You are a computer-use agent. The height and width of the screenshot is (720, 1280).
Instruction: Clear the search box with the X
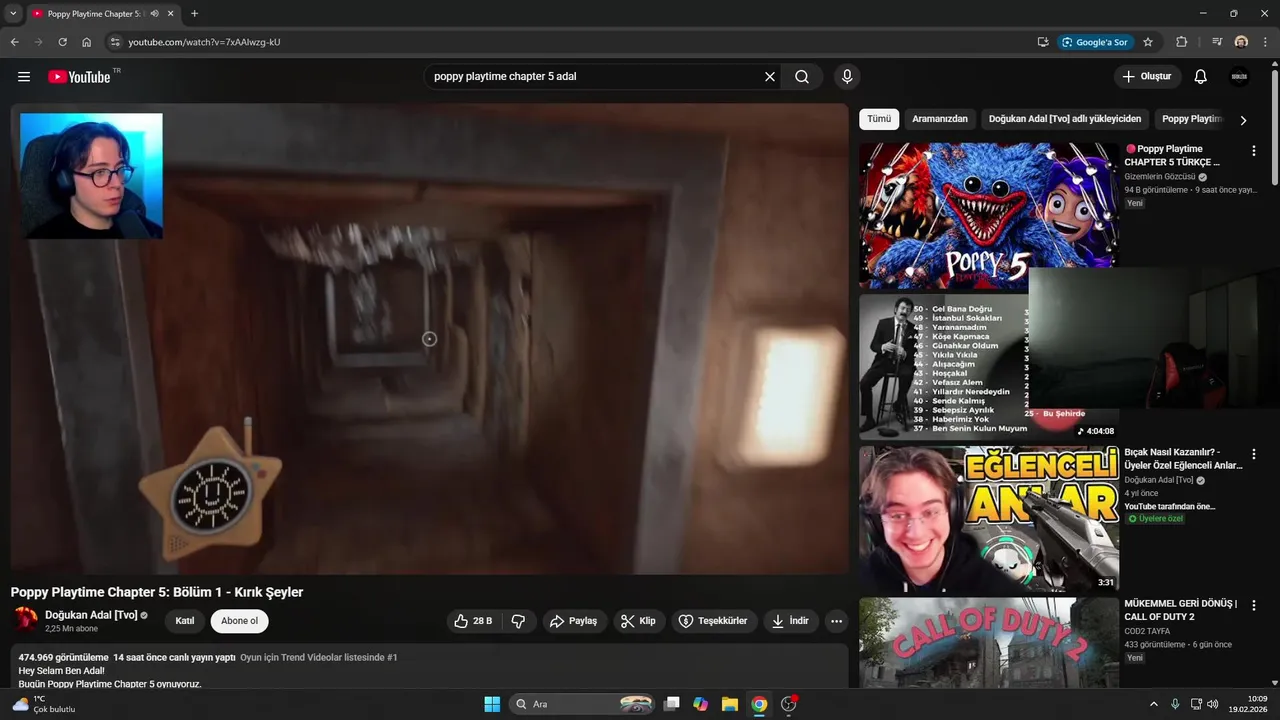(x=770, y=77)
